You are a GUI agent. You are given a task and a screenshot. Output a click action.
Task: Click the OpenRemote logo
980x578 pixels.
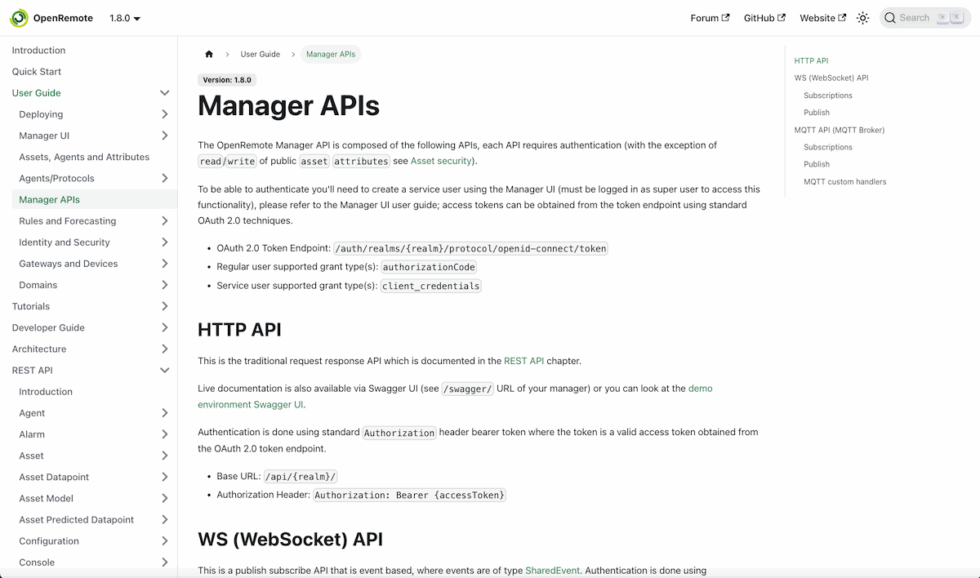(x=20, y=17)
